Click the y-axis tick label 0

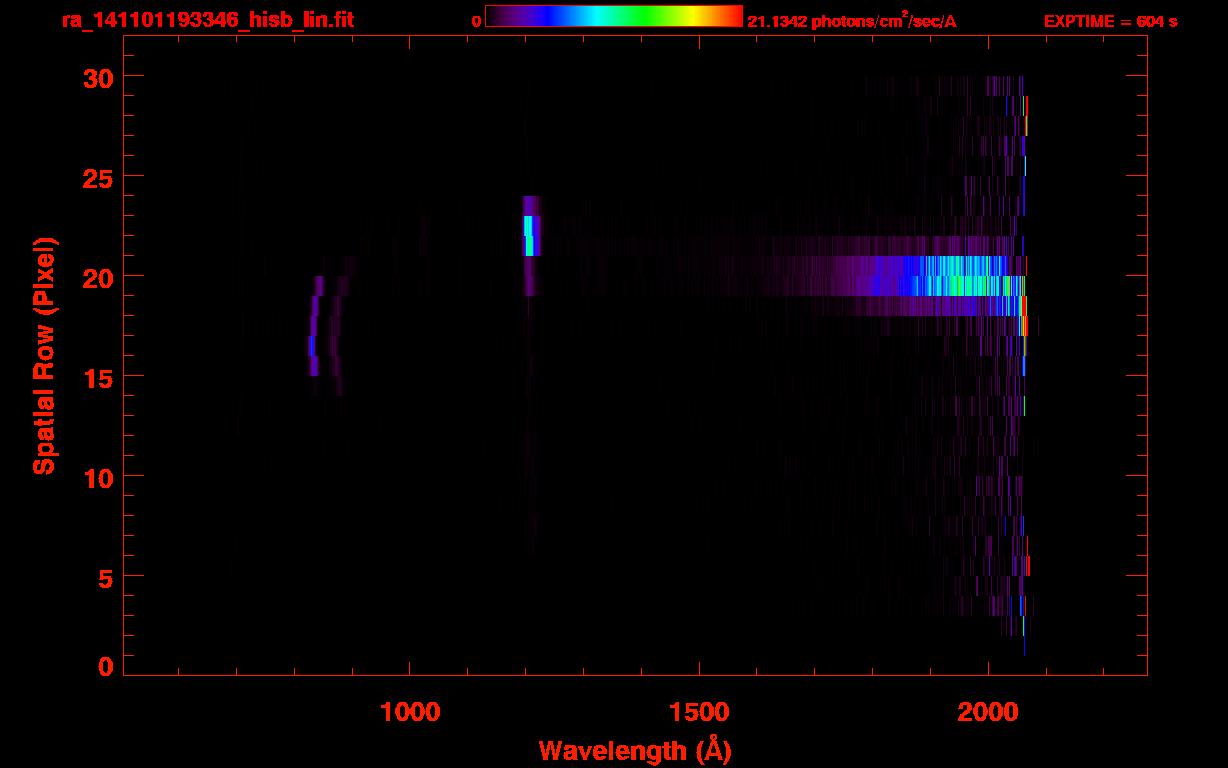[105, 667]
